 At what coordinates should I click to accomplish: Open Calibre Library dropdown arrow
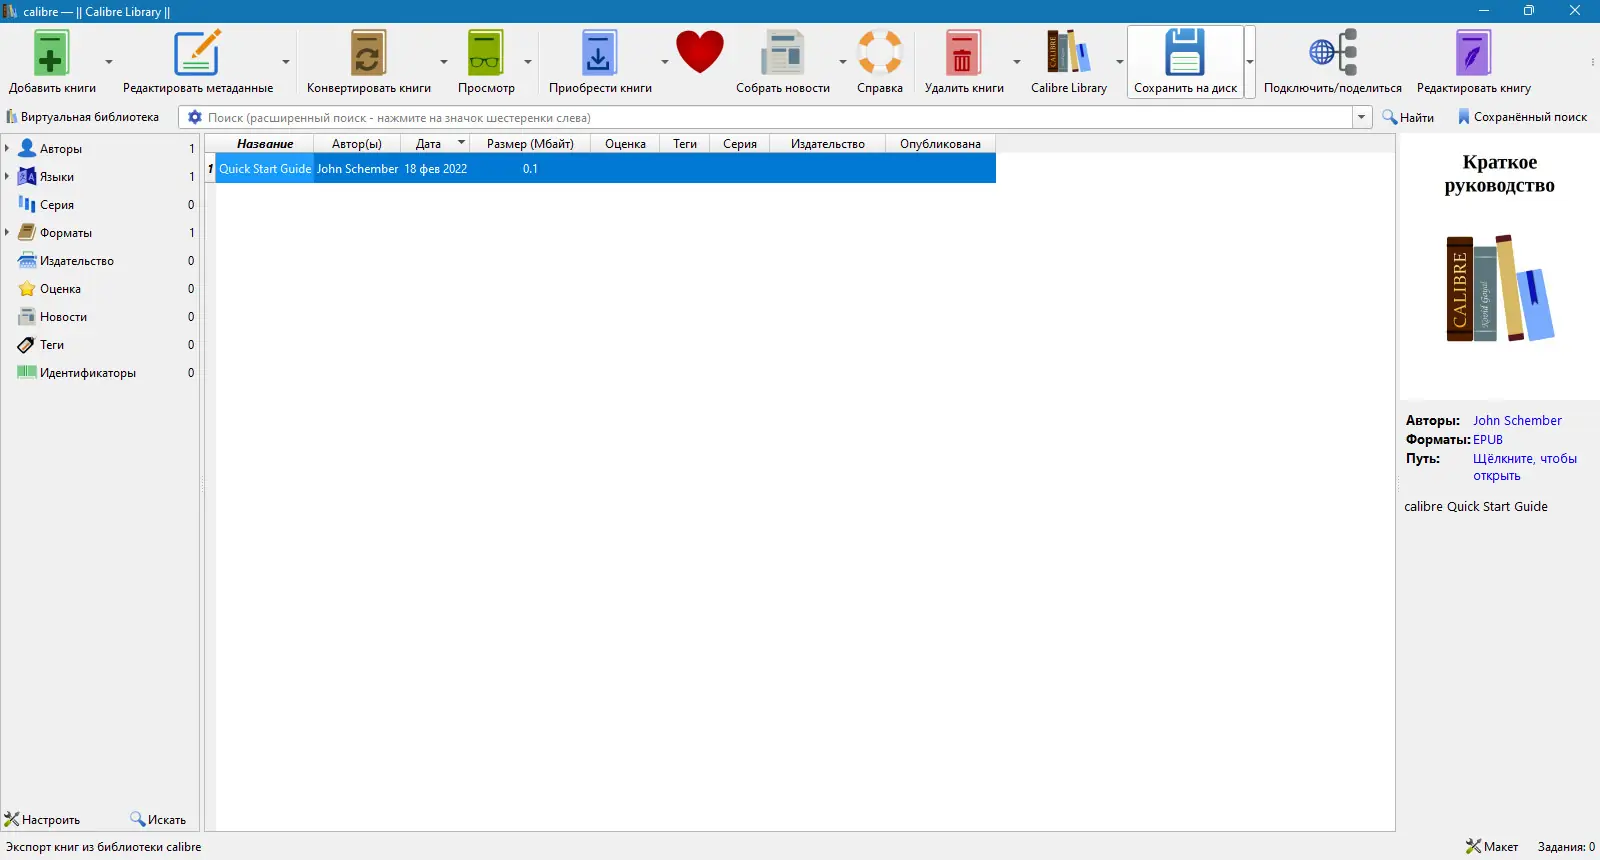click(1120, 62)
